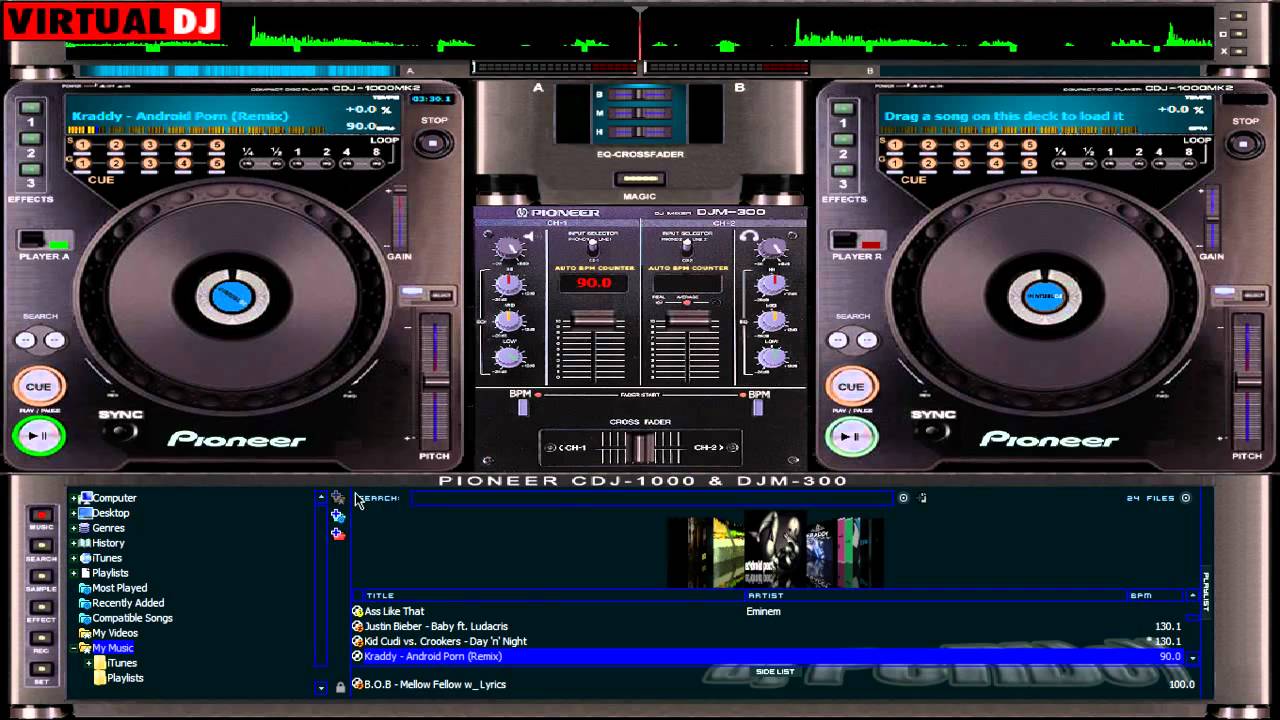Click the search rewind button on deck A
This screenshot has width=1280, height=720.
26,340
